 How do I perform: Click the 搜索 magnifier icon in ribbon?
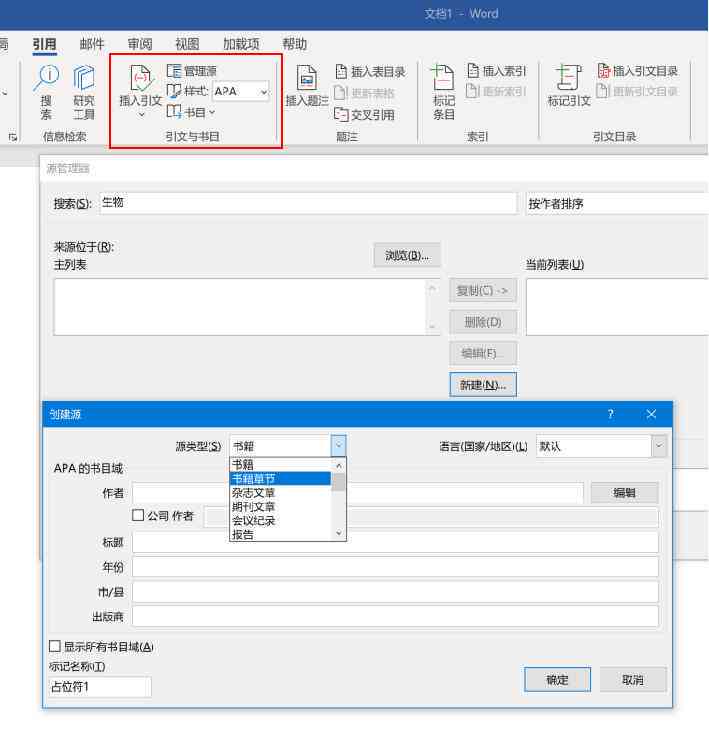point(47,79)
